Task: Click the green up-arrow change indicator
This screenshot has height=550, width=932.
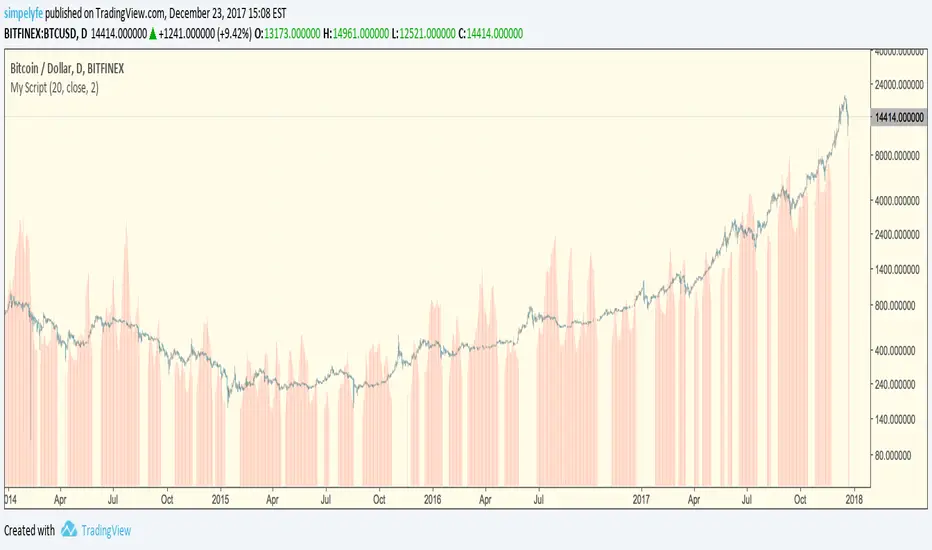Action: coord(153,34)
